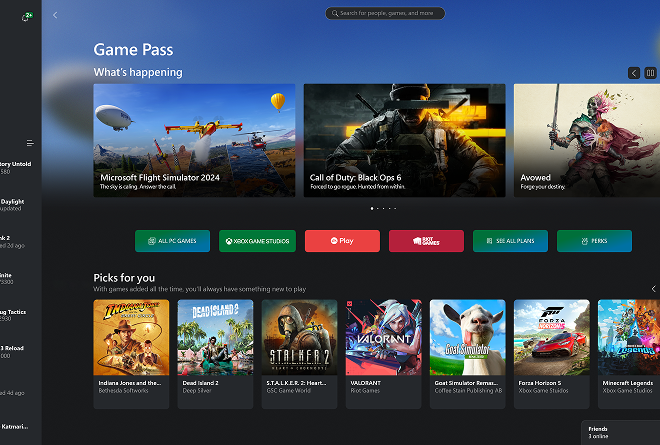The width and height of the screenshot is (660, 445).
Task: Click the sidebar list filter icon
Action: (x=30, y=143)
